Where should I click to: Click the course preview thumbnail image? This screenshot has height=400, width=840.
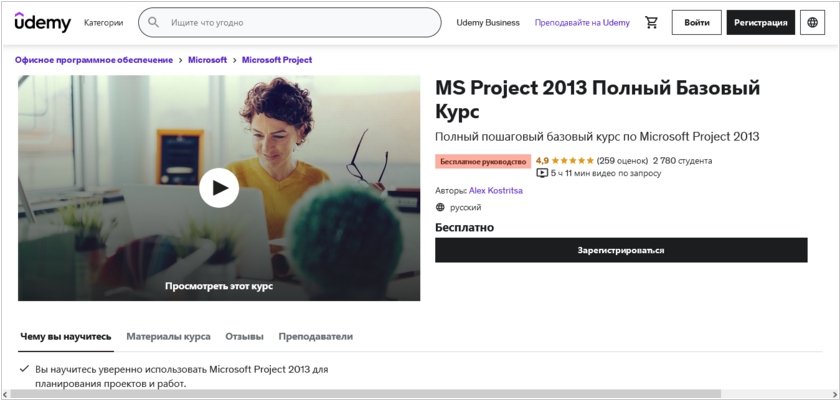219,188
